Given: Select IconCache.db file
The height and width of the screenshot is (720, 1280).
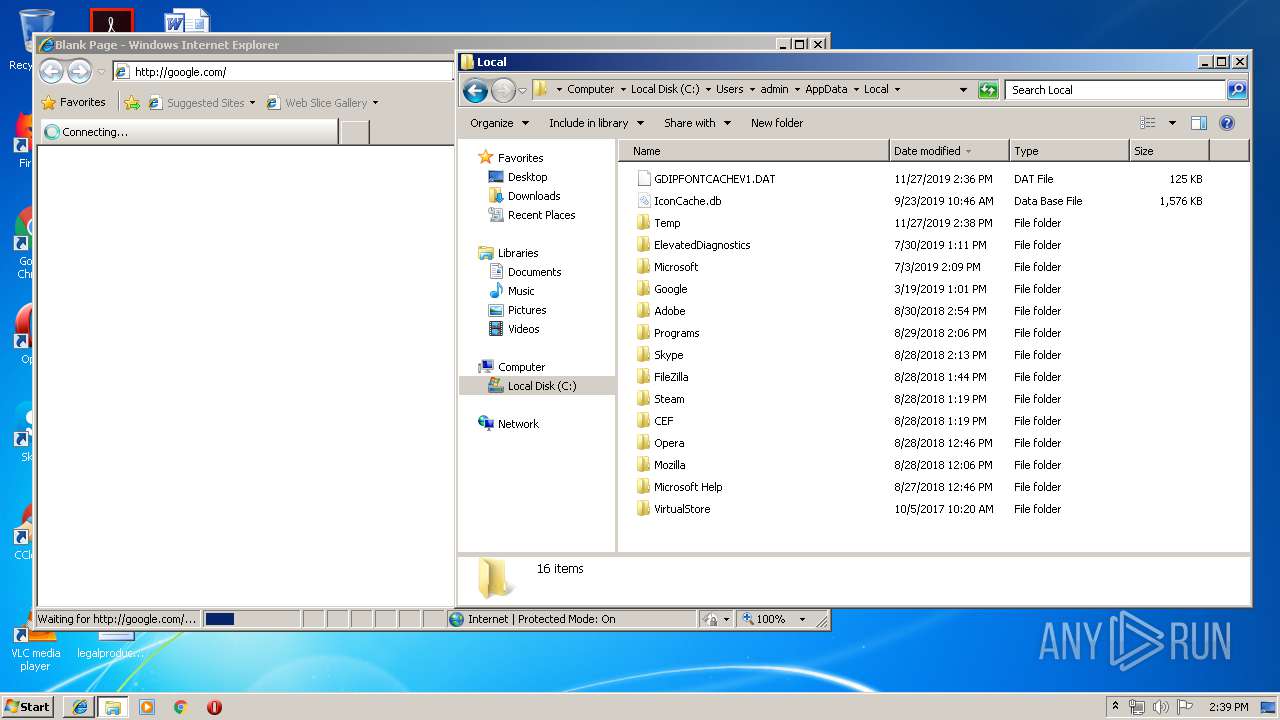Looking at the screenshot, I should pyautogui.click(x=687, y=201).
